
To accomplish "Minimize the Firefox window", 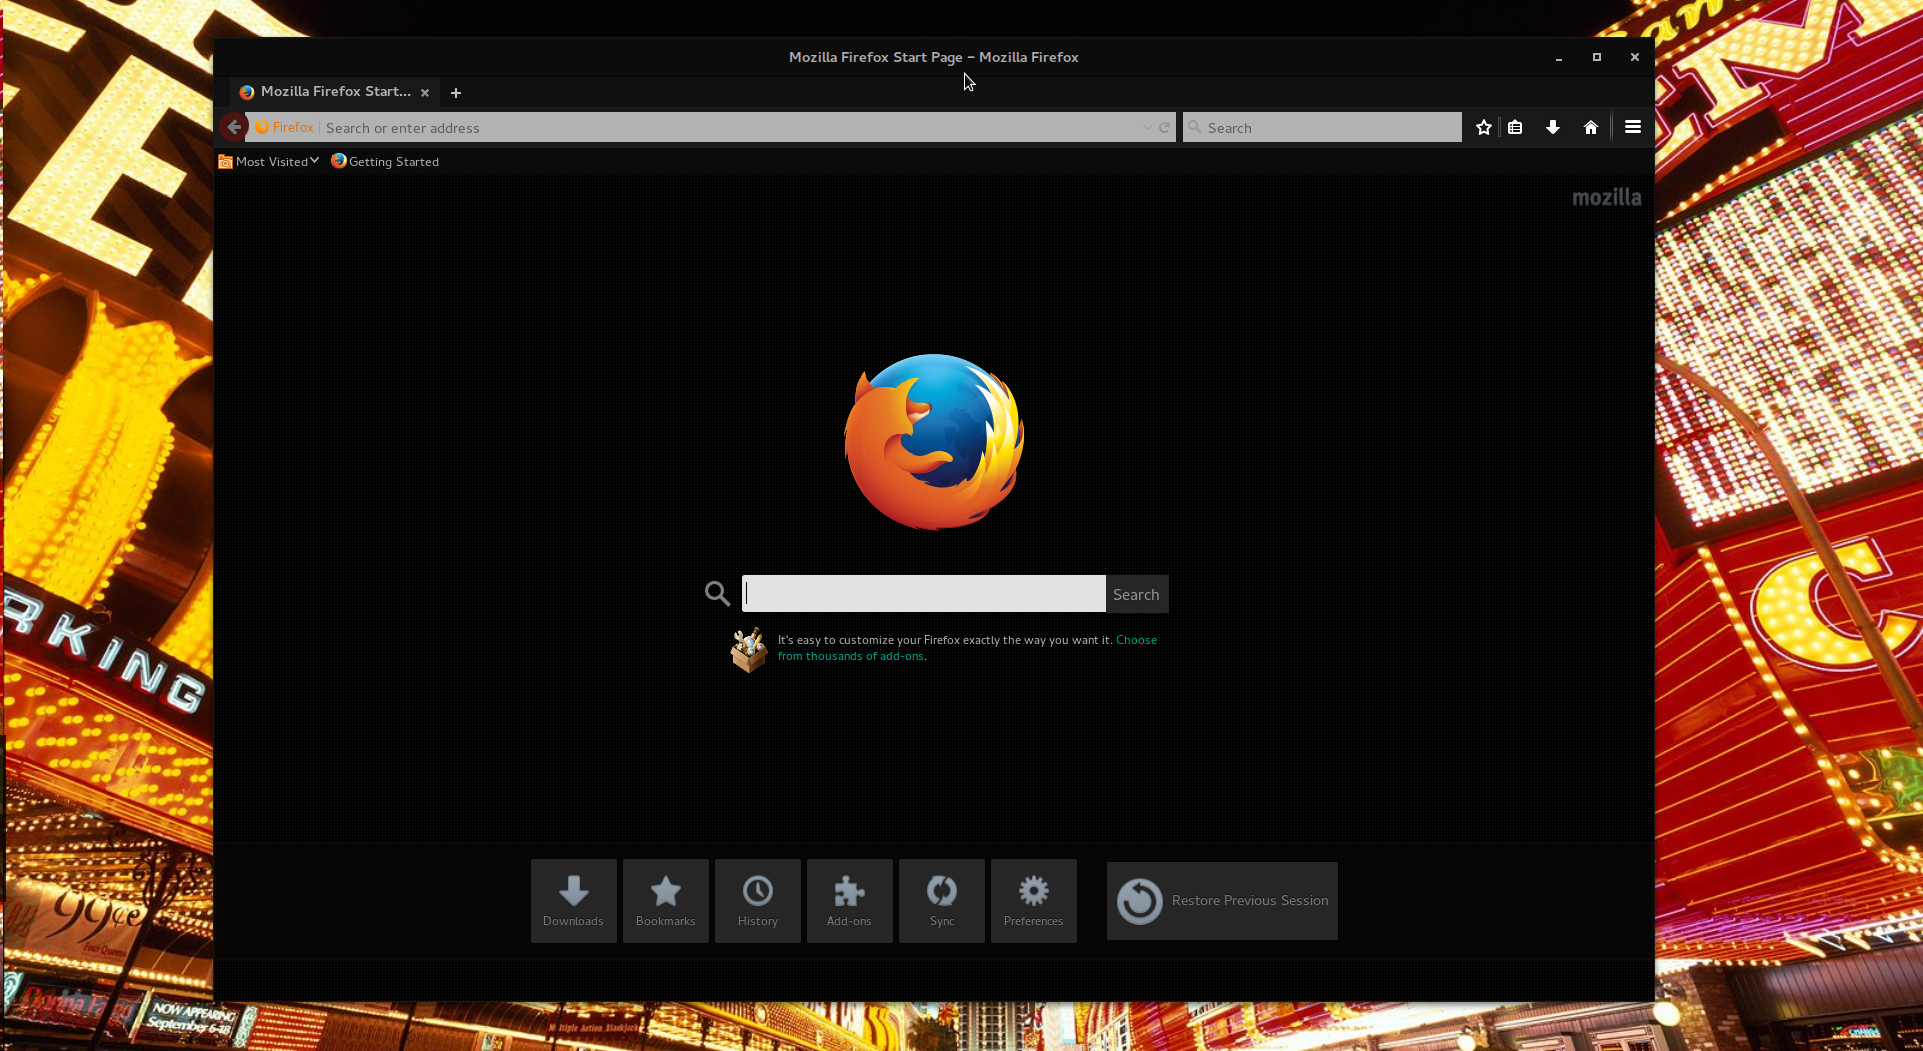I will (x=1559, y=58).
